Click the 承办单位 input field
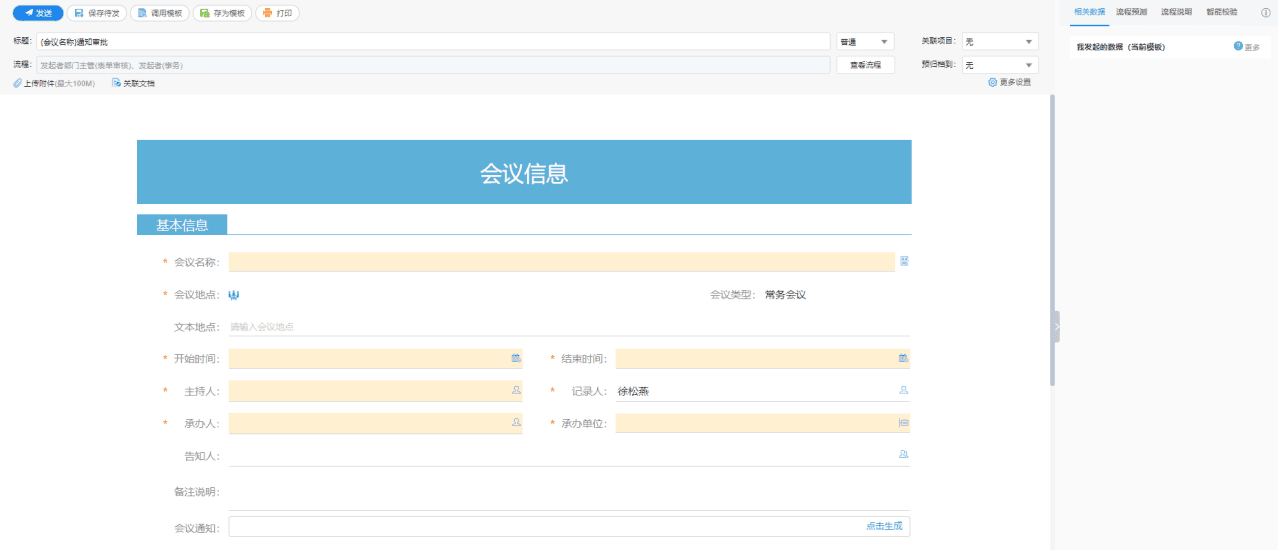The width and height of the screenshot is (1278, 550). [x=762, y=423]
